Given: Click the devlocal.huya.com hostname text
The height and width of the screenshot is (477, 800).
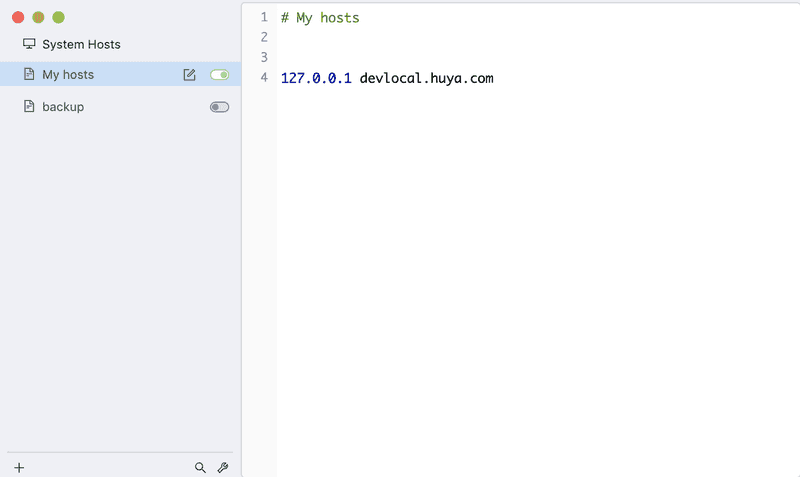Looking at the screenshot, I should click(x=426, y=78).
